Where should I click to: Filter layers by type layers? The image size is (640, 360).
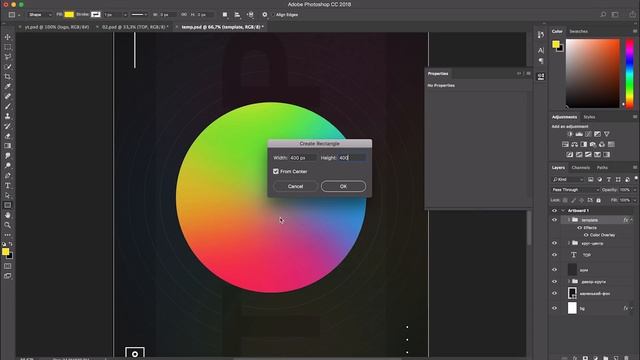(x=609, y=180)
